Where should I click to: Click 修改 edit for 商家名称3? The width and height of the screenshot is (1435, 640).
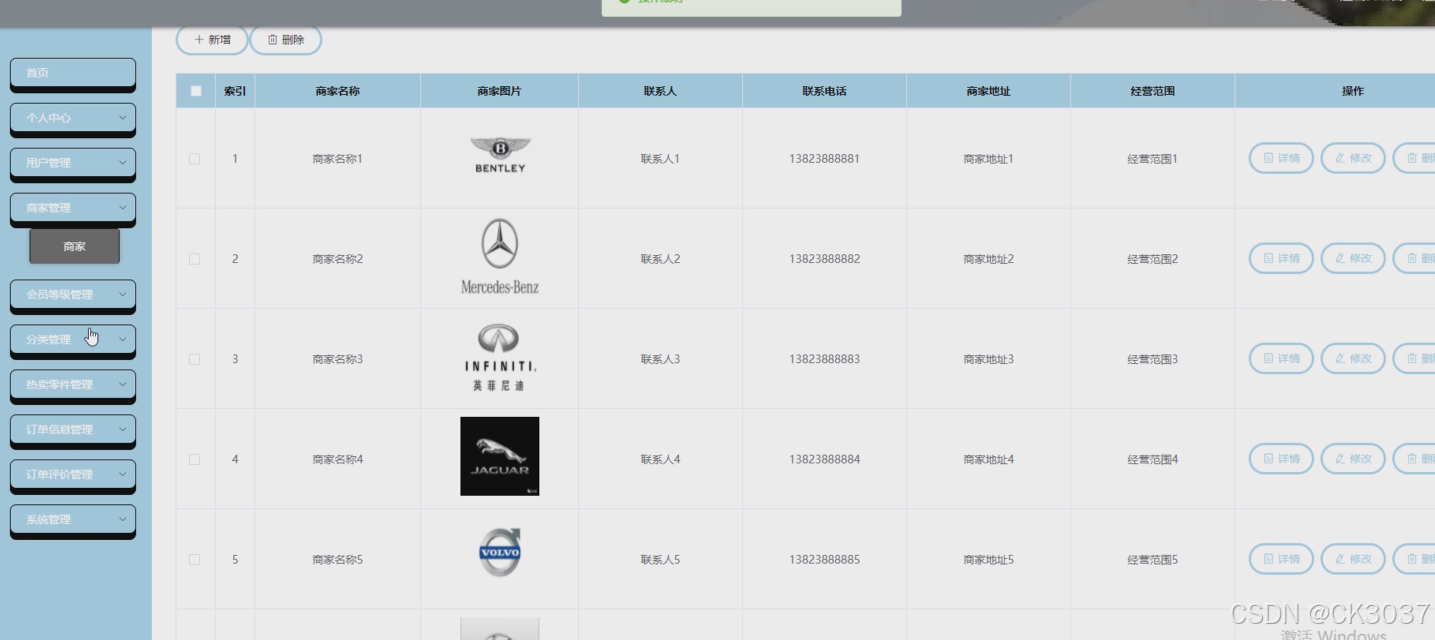pos(1353,358)
